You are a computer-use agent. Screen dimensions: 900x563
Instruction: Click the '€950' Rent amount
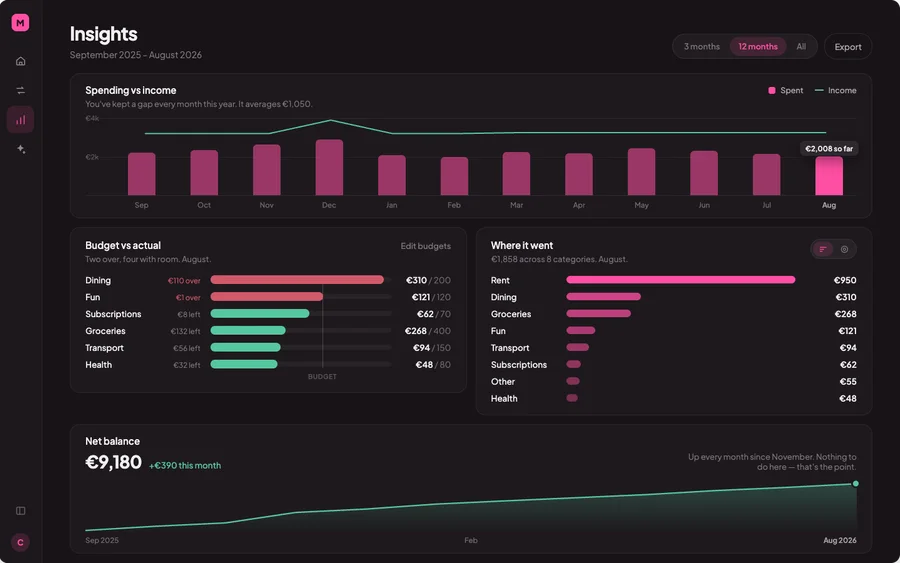tap(845, 280)
